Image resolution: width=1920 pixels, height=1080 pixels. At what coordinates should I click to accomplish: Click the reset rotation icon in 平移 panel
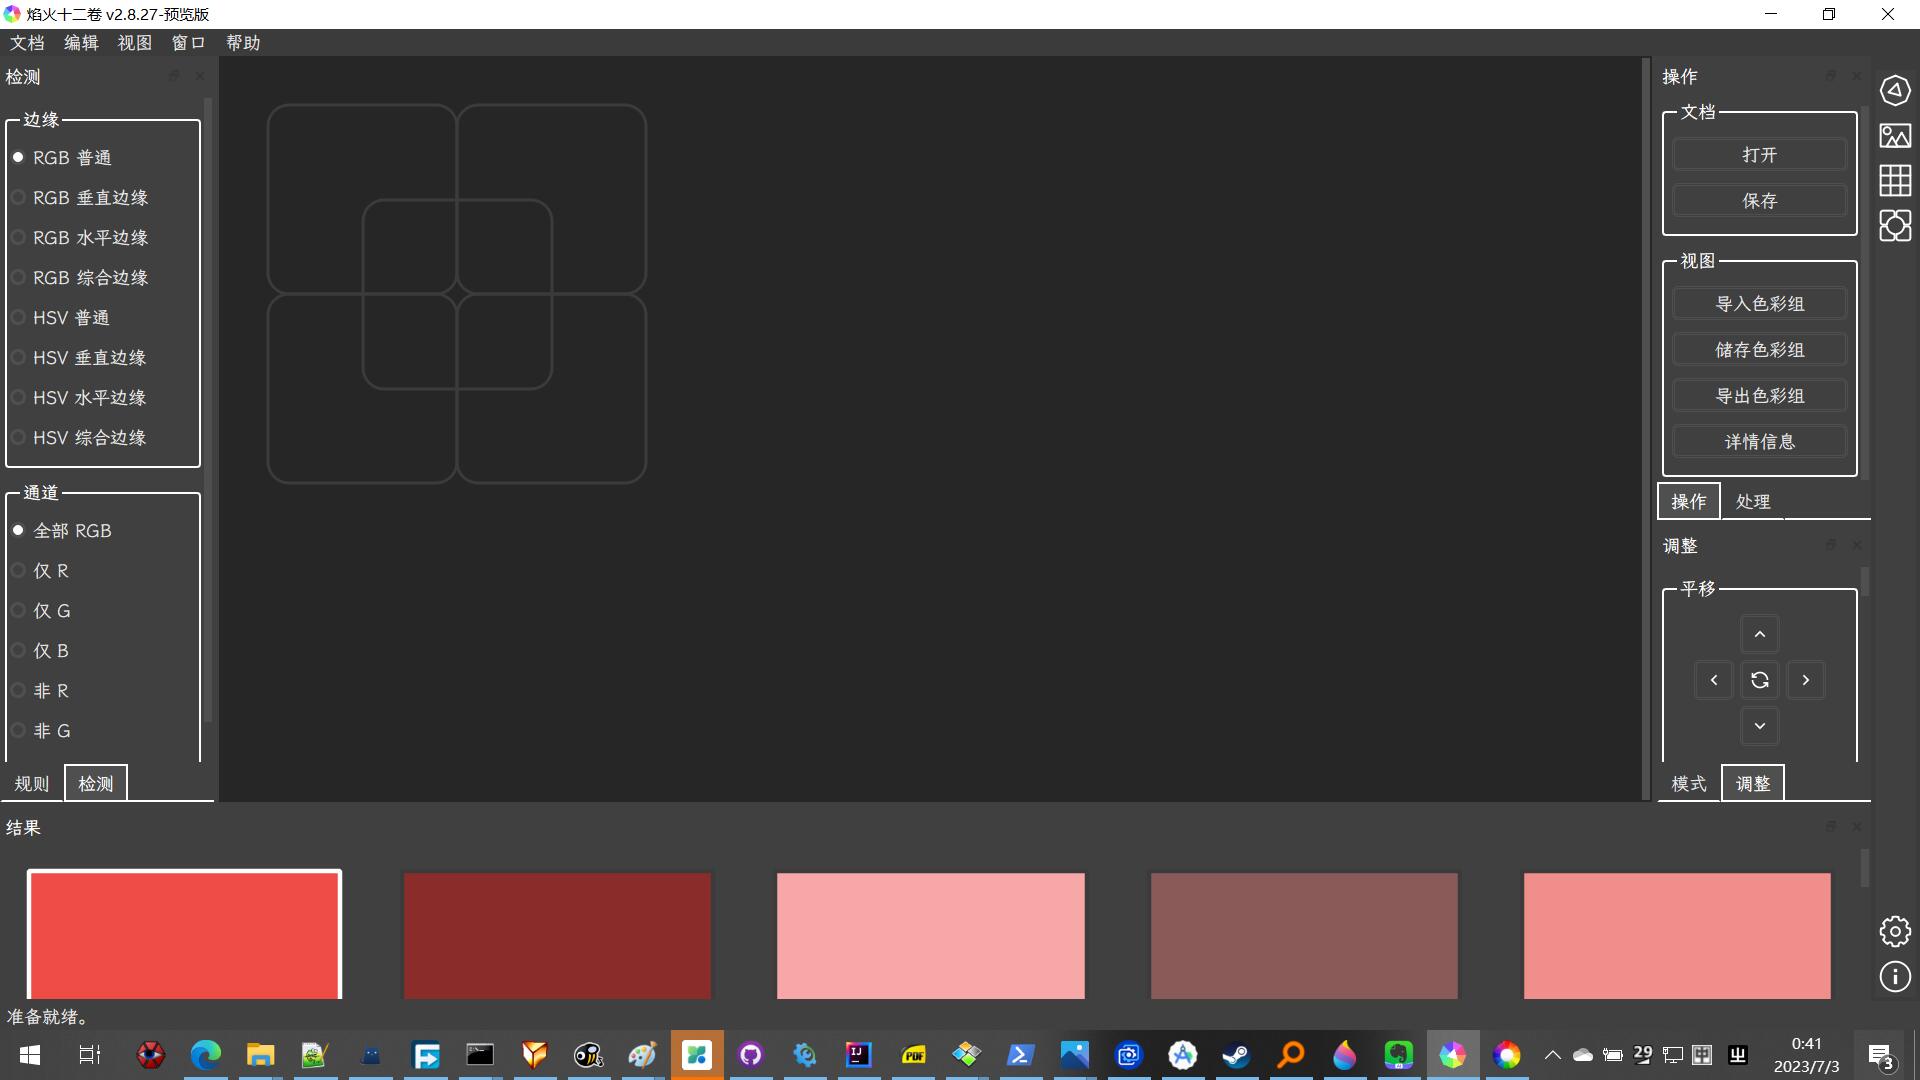click(x=1759, y=680)
